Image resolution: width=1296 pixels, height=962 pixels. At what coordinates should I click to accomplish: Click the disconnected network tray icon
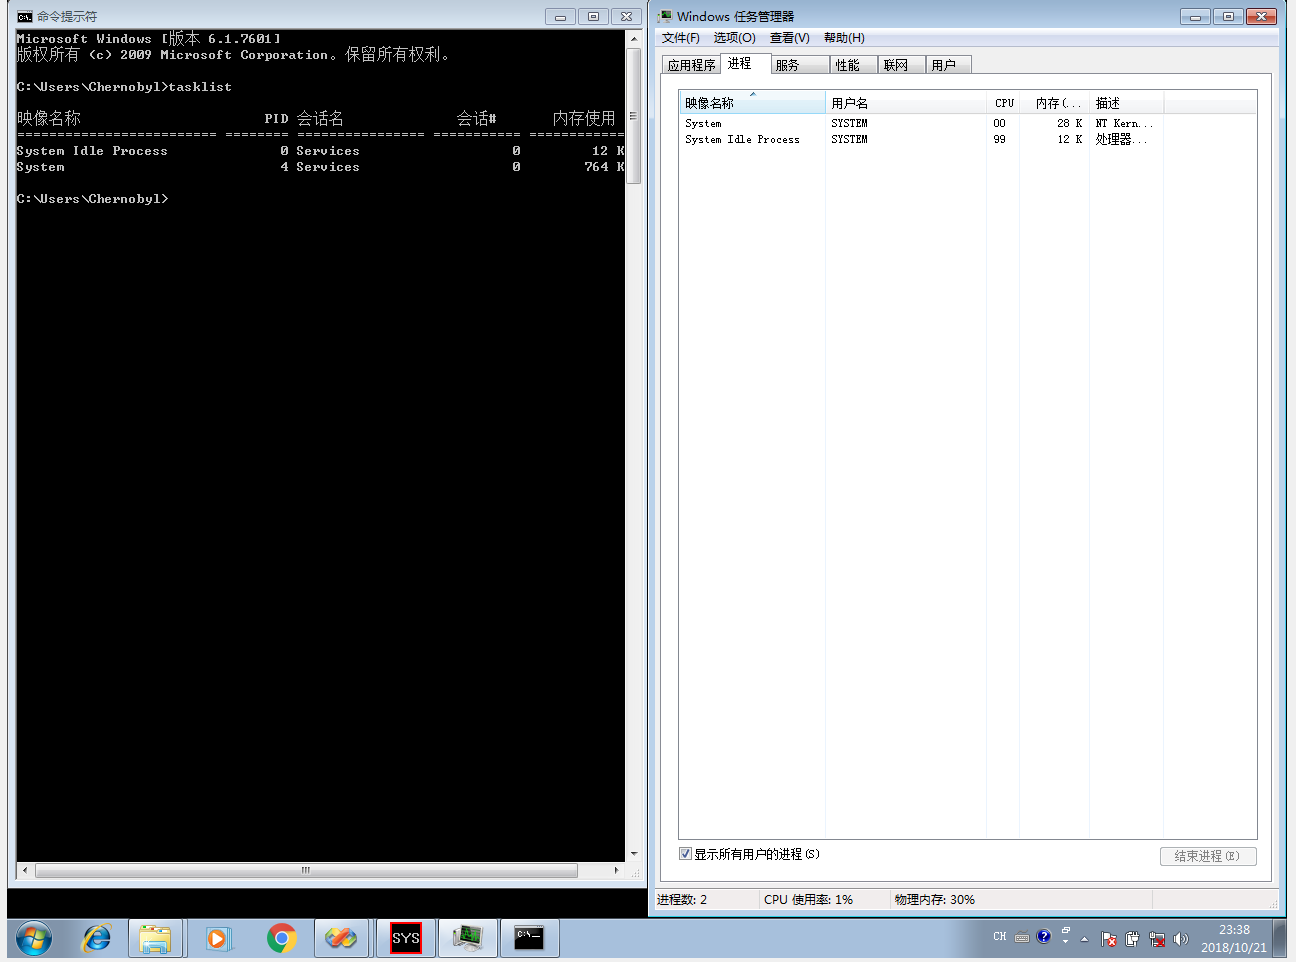tap(1157, 939)
